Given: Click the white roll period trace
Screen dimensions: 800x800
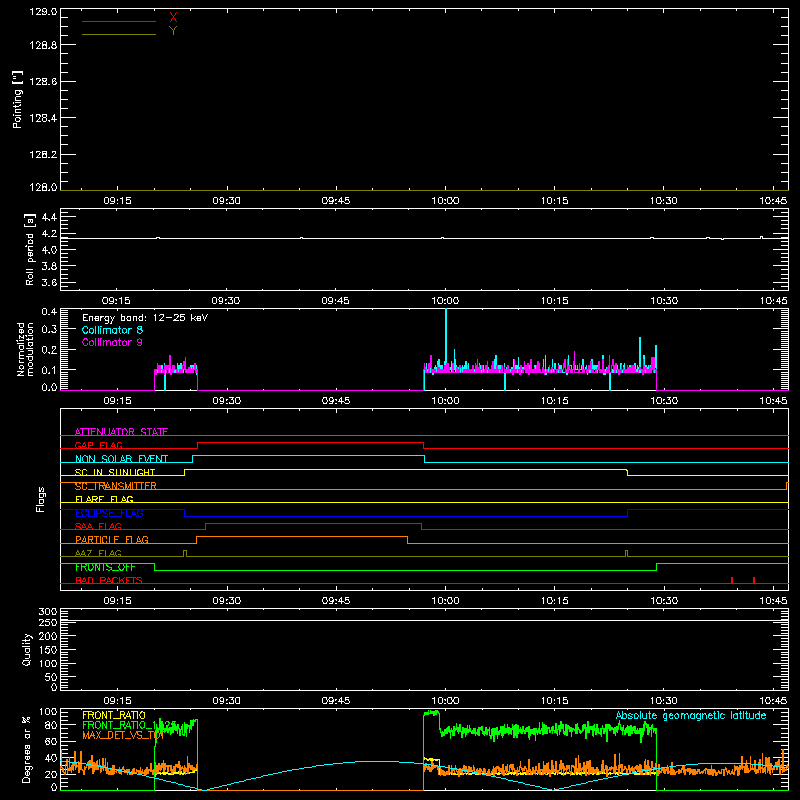Looking at the screenshot, I should point(423,238).
